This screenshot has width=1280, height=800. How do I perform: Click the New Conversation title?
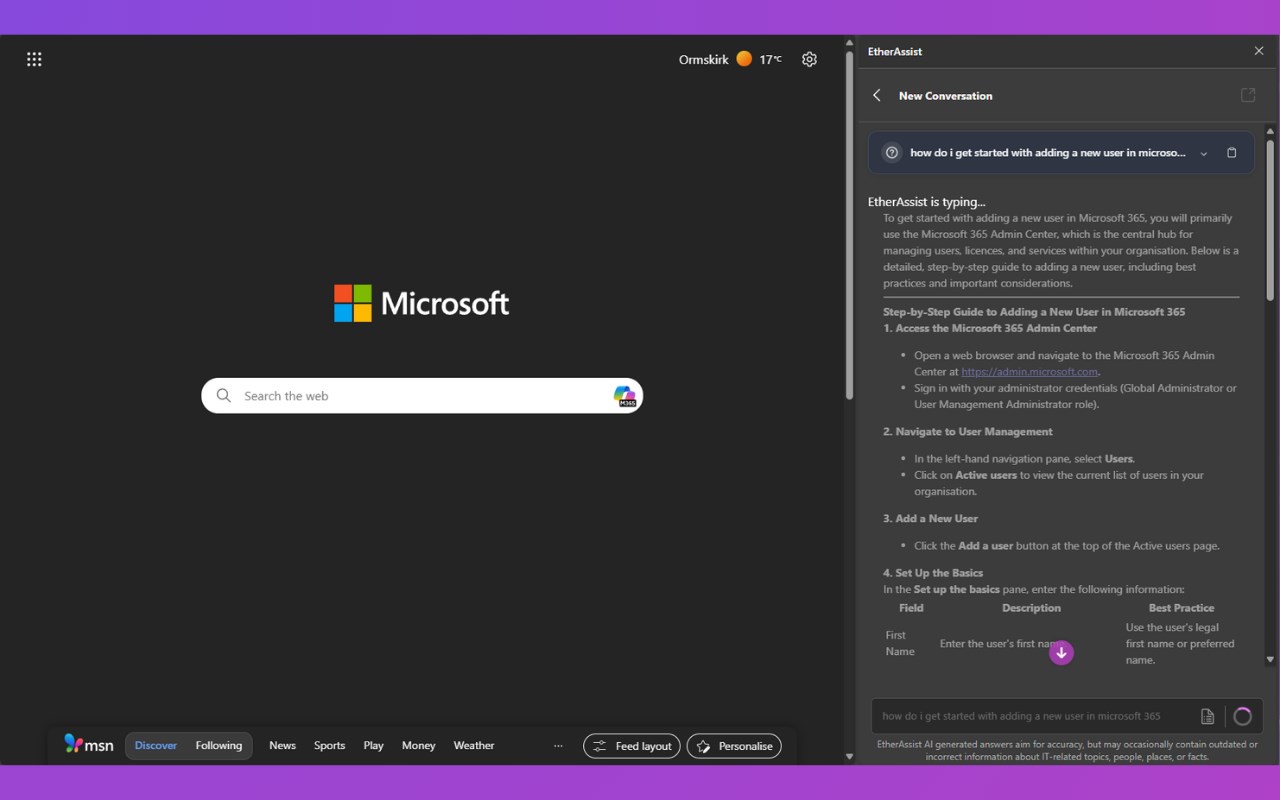(x=946, y=96)
